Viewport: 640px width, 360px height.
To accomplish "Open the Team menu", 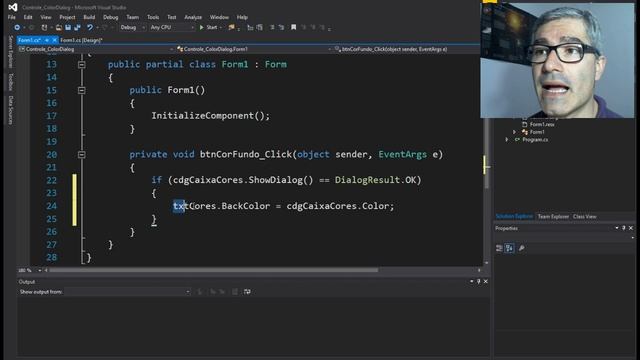I will 133,17.
